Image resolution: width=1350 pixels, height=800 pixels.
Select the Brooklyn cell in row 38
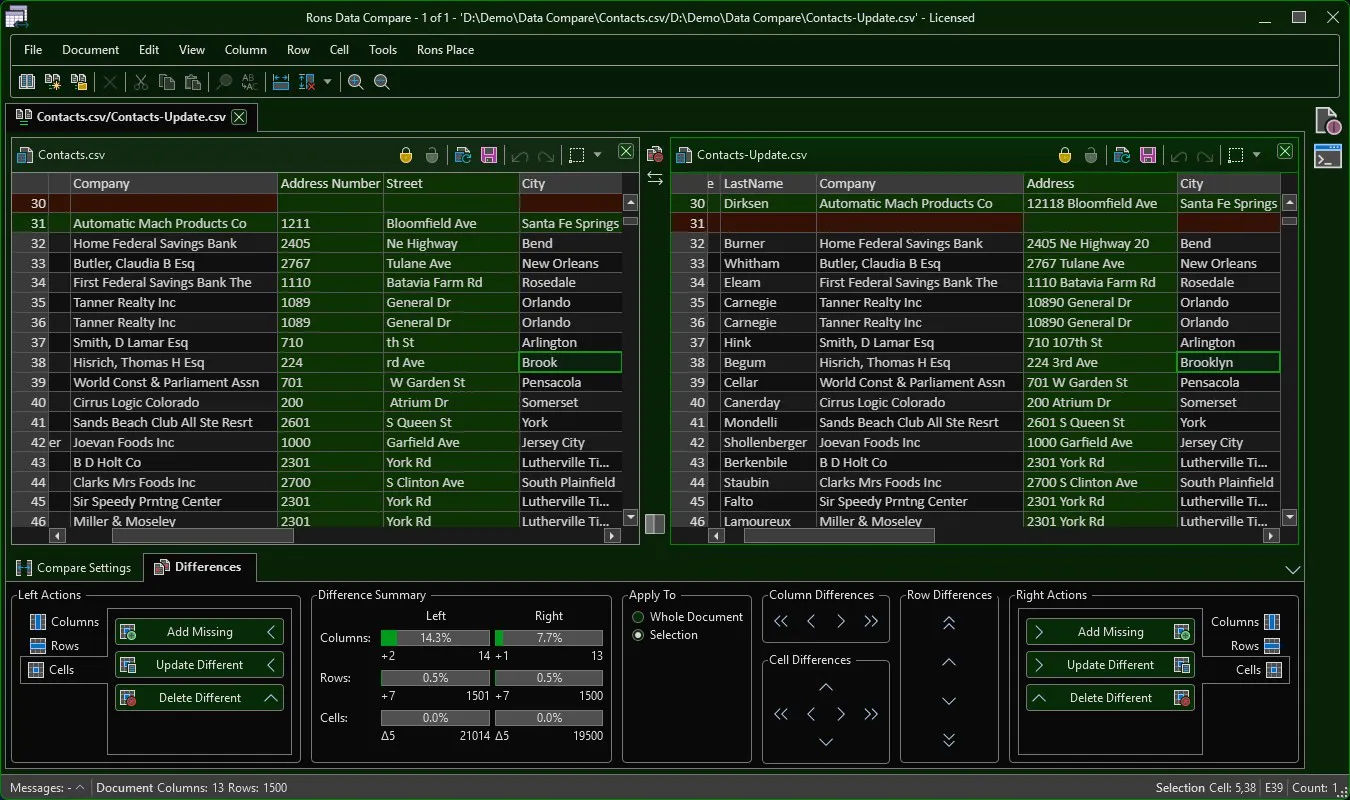1228,363
